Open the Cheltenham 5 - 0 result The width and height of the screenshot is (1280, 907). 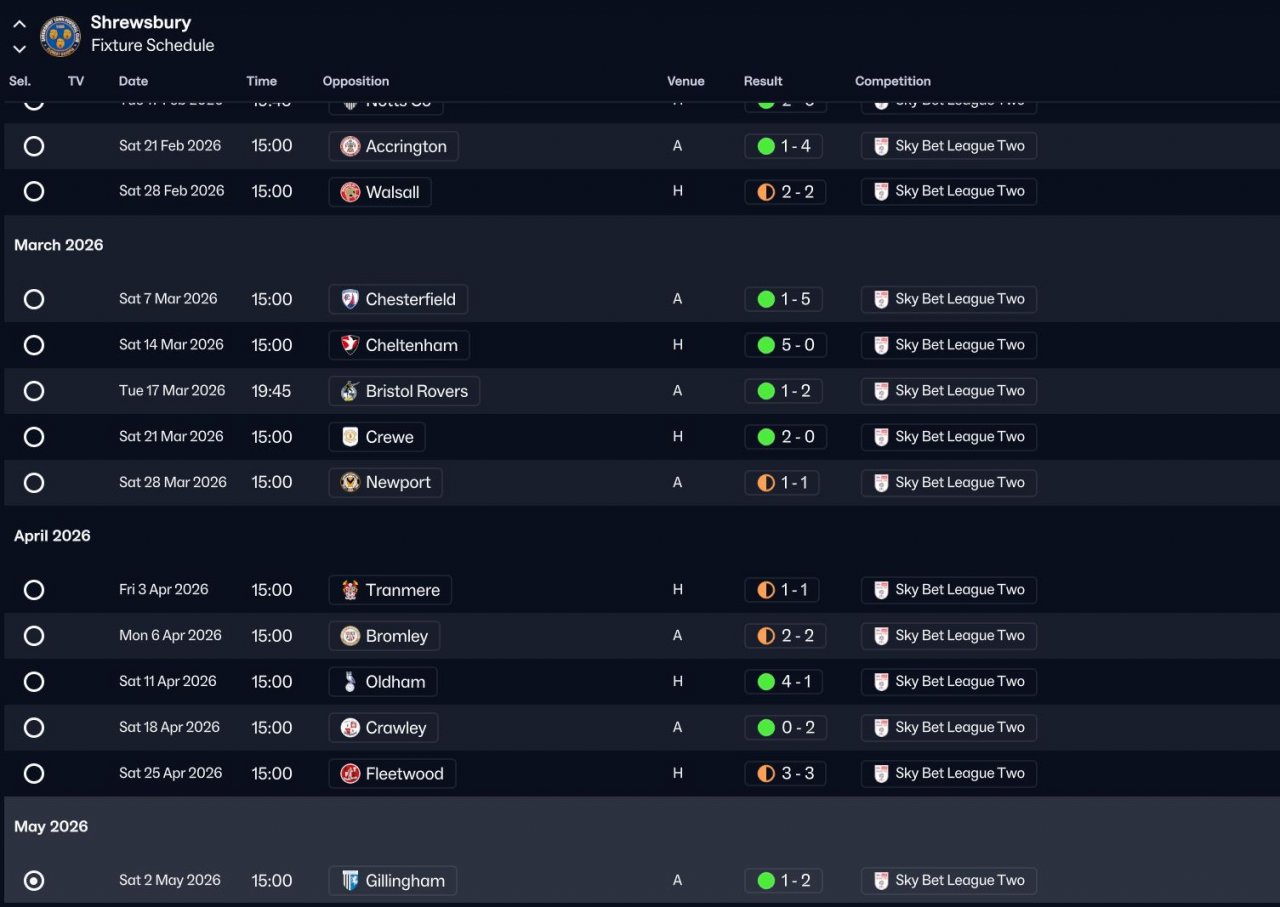point(787,345)
